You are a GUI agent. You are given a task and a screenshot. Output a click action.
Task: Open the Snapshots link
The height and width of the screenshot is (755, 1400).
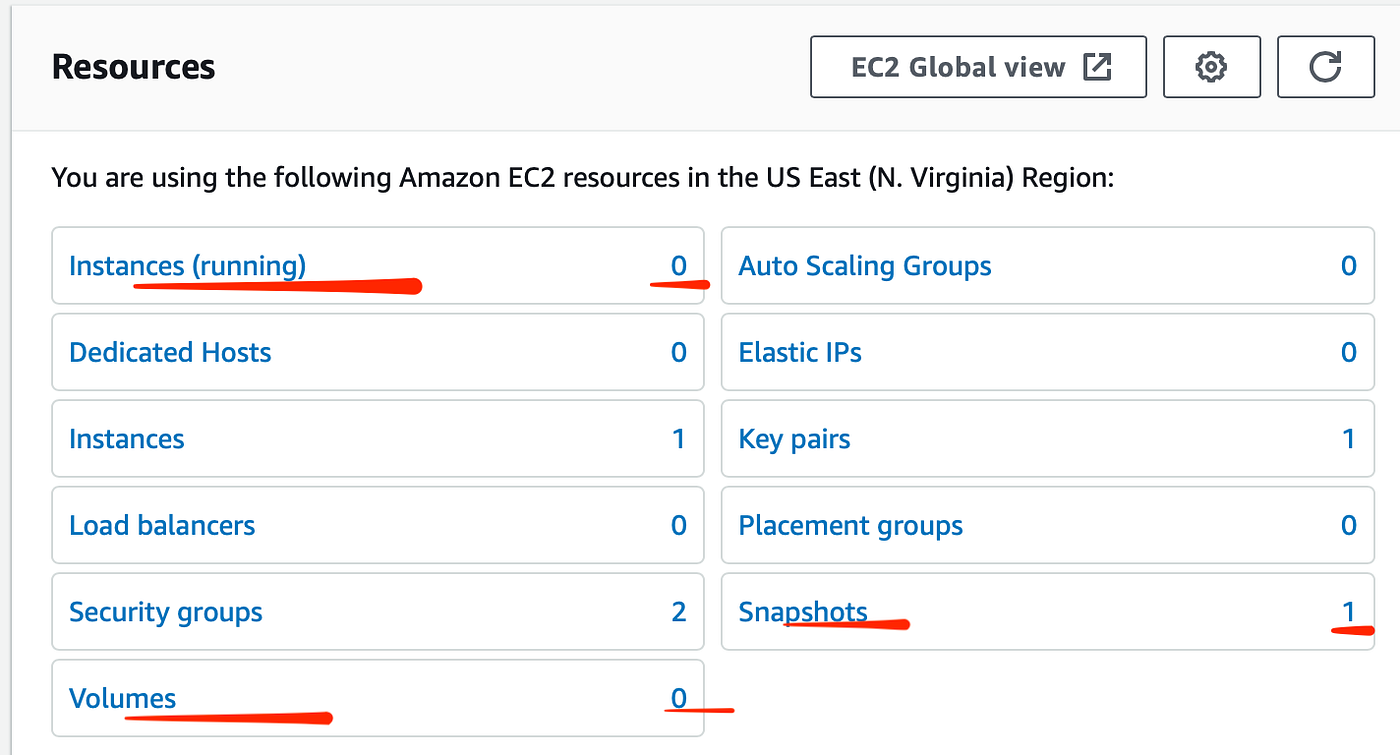click(803, 612)
